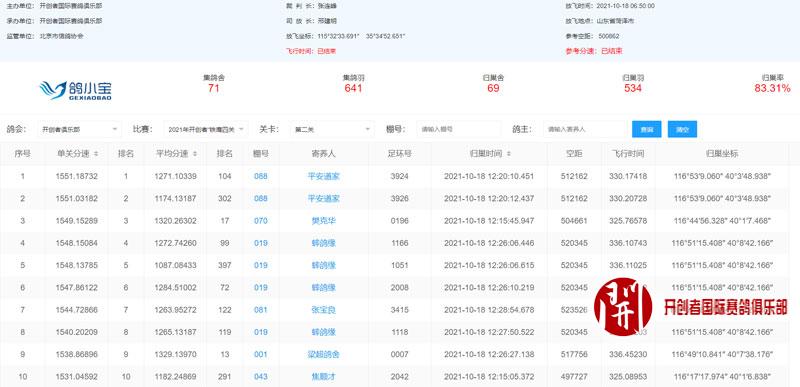Screen dimensions: 800x387
Task: Select the 归巢率 value 83.31%
Action: (772, 88)
